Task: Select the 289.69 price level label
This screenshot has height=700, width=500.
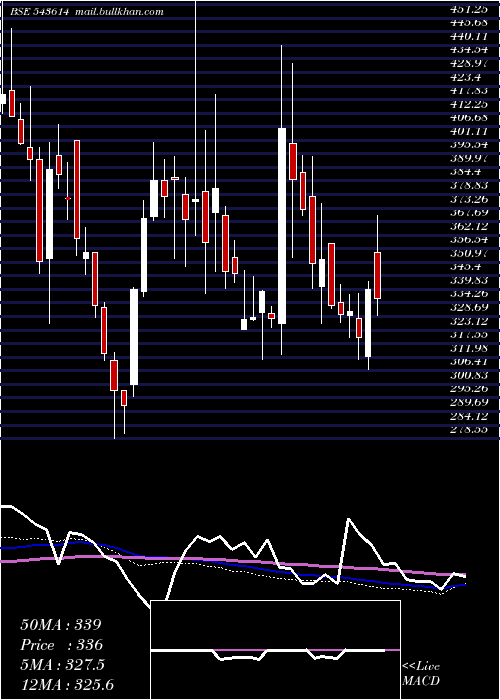Action: click(x=469, y=403)
